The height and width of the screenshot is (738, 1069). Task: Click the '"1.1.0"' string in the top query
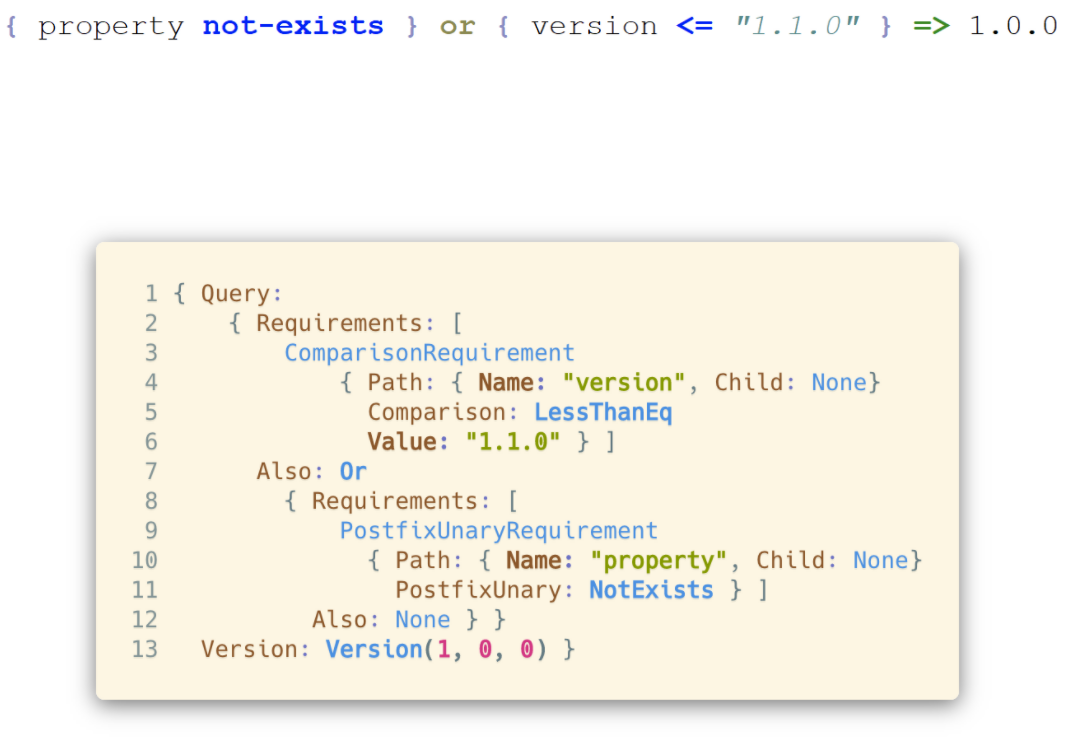click(x=798, y=26)
